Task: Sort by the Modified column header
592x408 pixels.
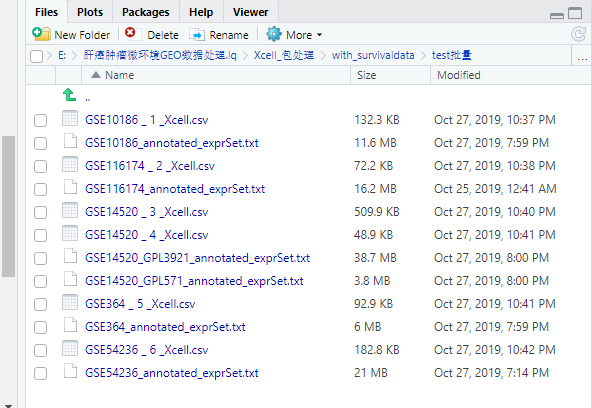Action: tap(459, 75)
